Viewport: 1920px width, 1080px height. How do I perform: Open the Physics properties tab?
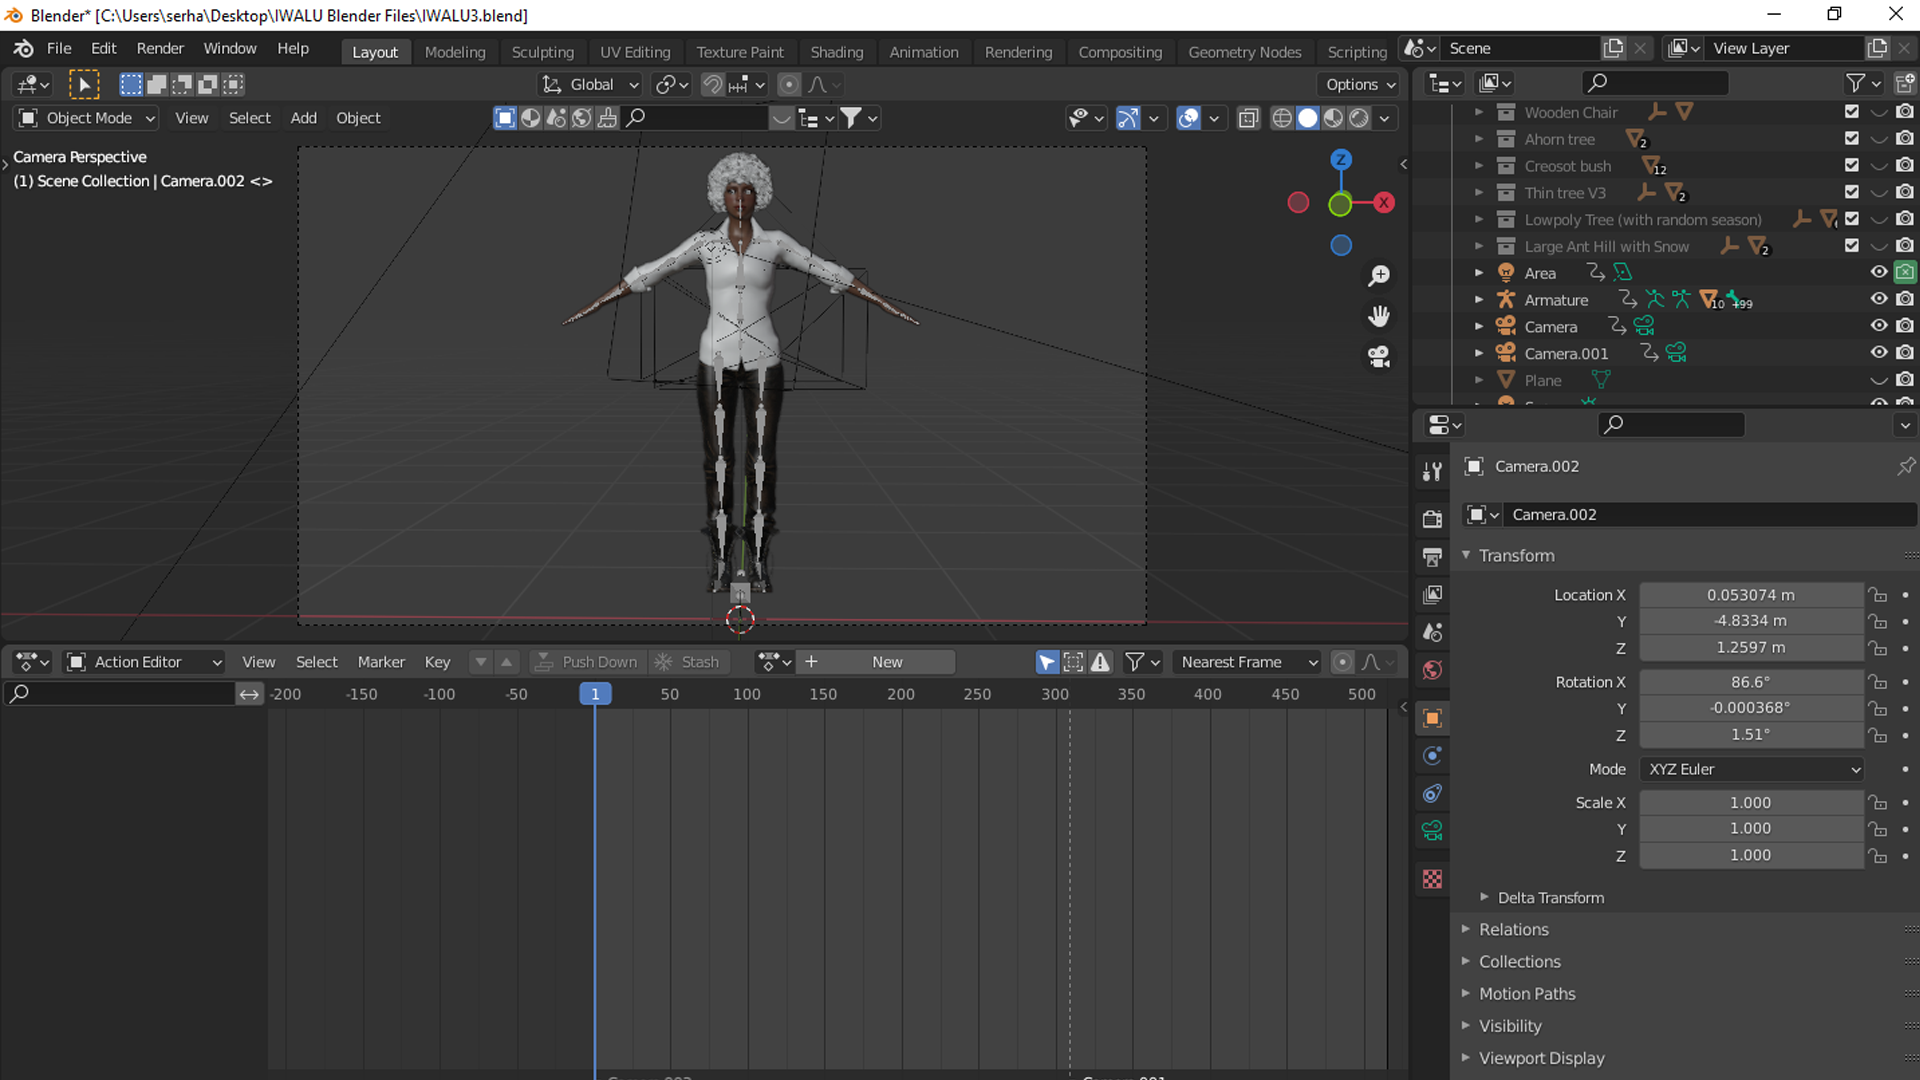[x=1432, y=756]
